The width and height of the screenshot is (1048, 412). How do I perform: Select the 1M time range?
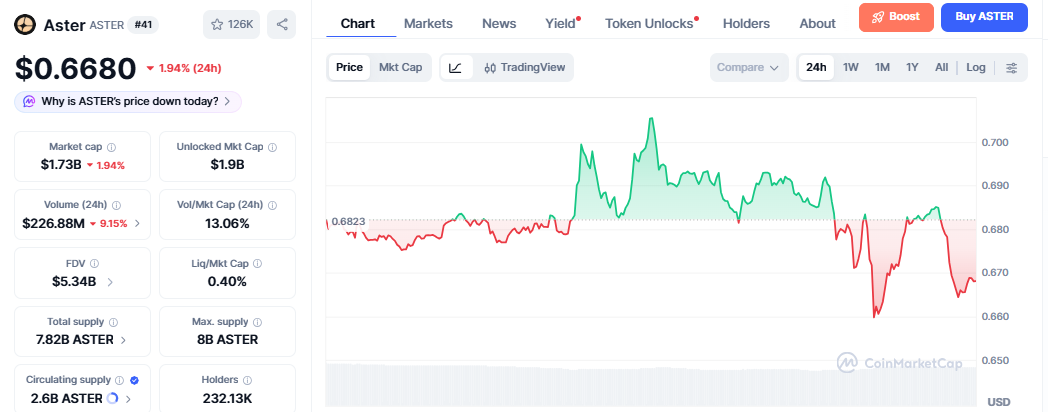[x=882, y=68]
